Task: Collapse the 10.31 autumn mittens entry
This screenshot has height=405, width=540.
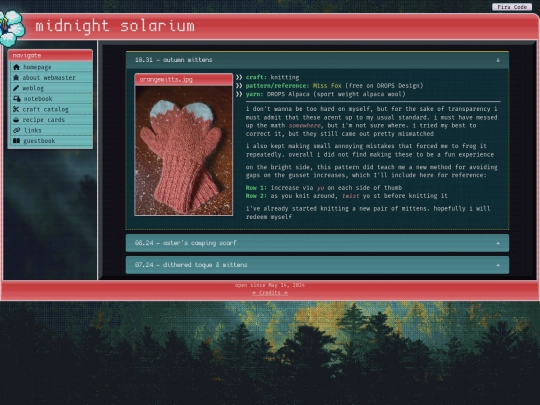Action: 317,60
